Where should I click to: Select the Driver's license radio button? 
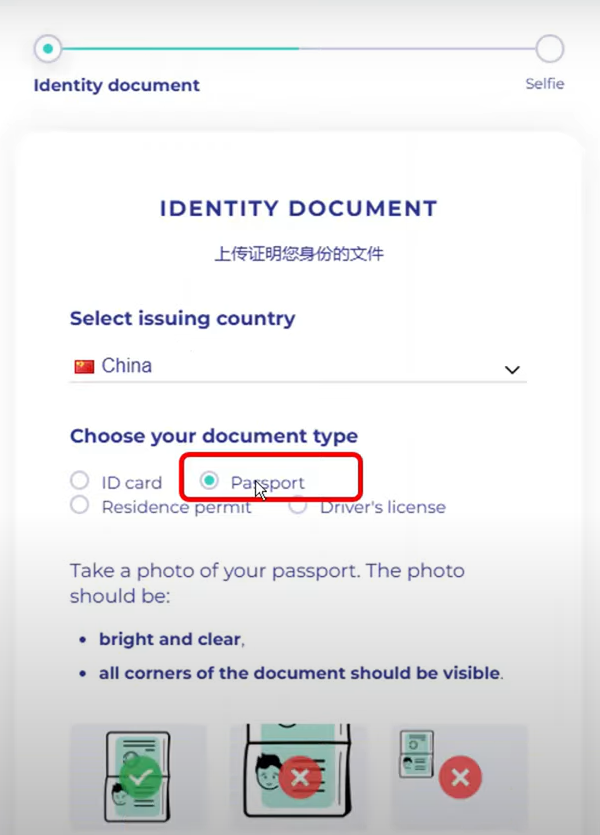[x=298, y=506]
